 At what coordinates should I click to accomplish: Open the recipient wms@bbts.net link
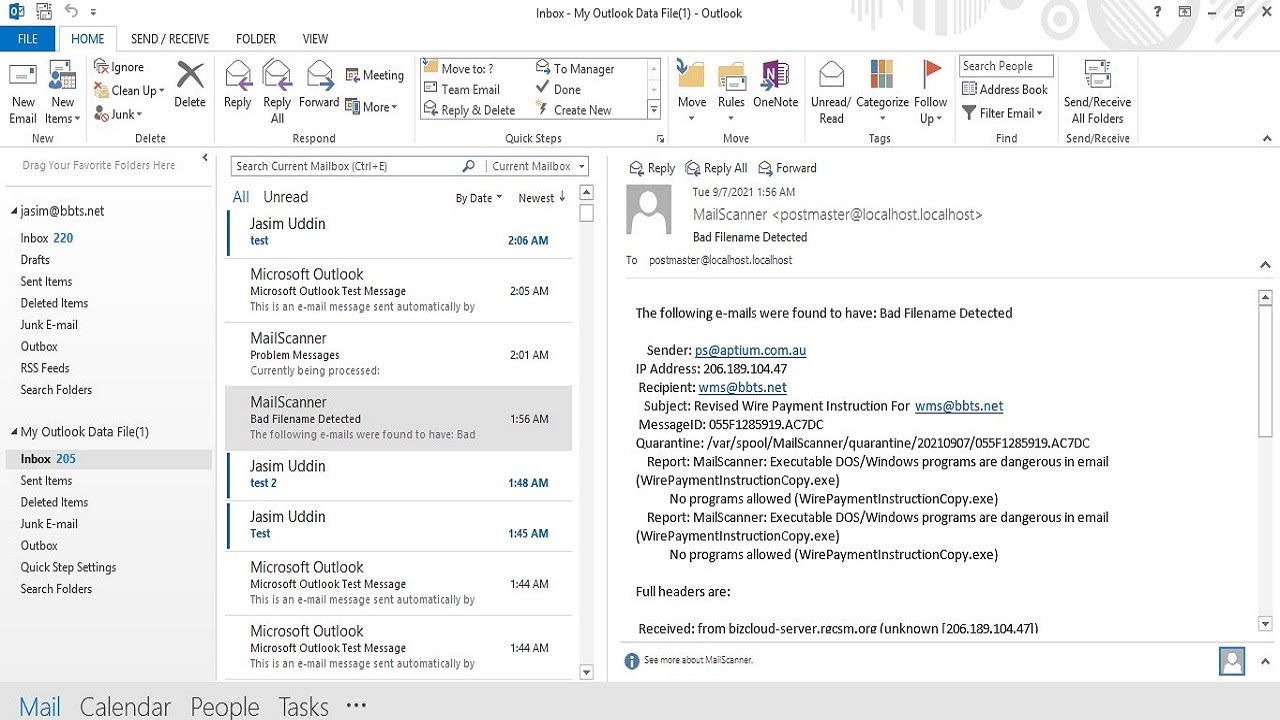742,387
